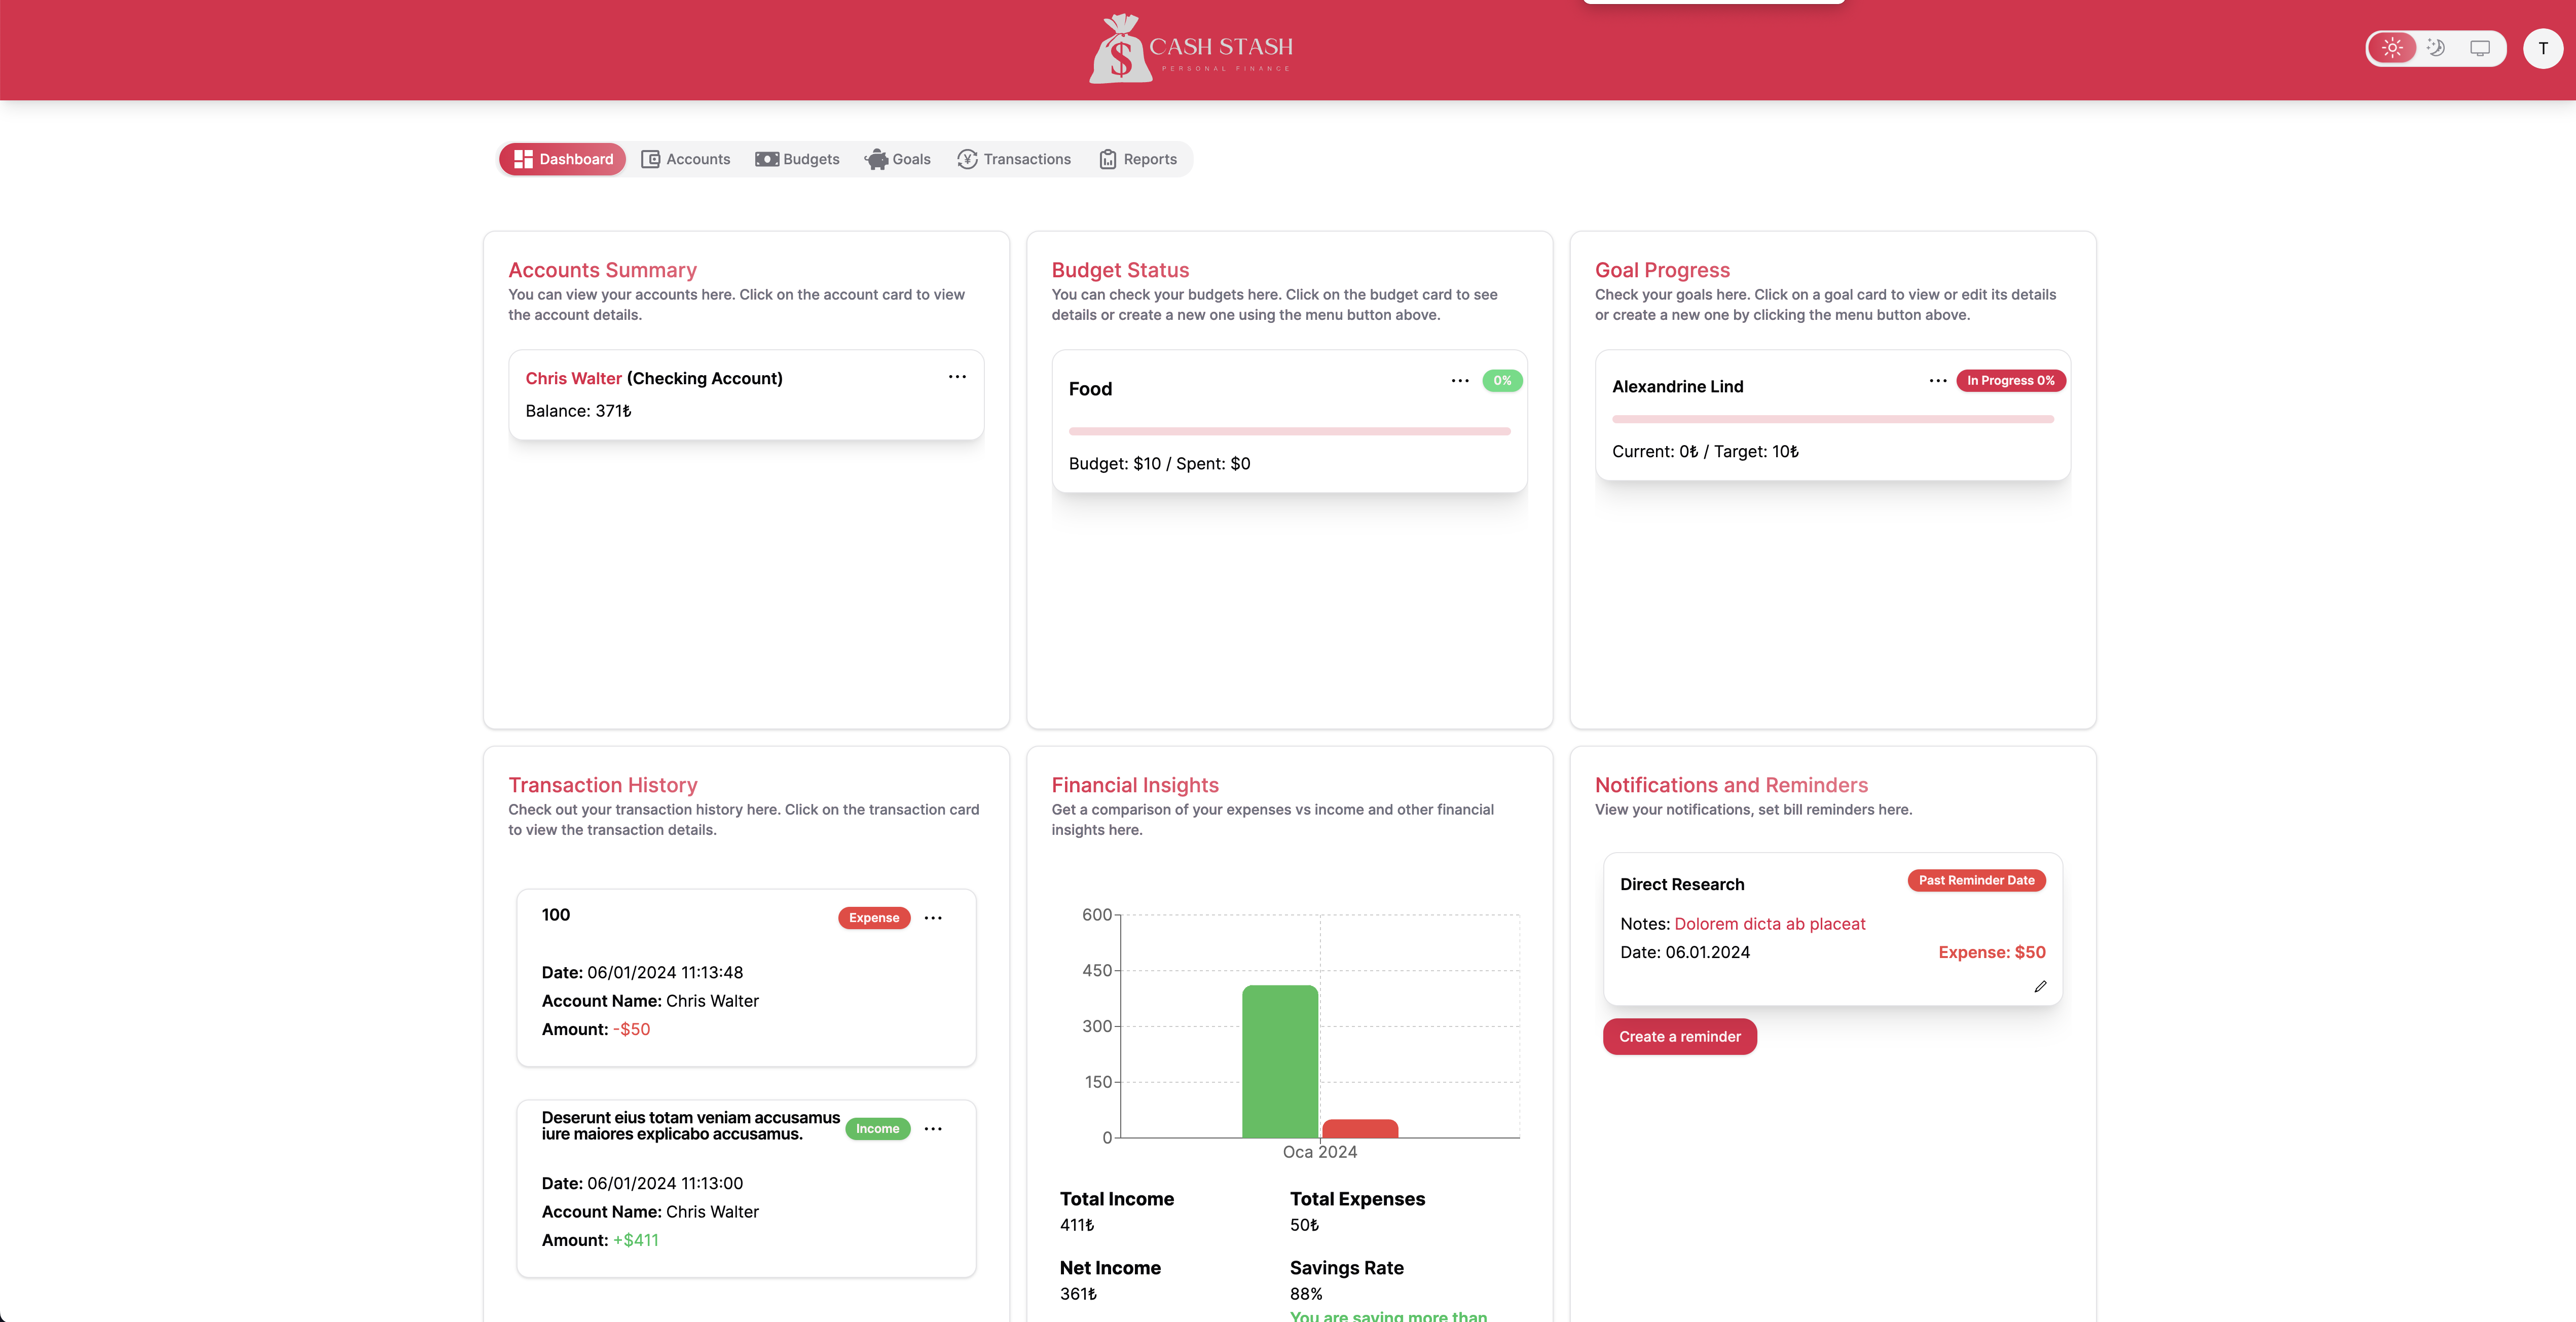Open the menu on the Food budget card
The width and height of the screenshot is (2576, 1322).
[x=1460, y=381]
